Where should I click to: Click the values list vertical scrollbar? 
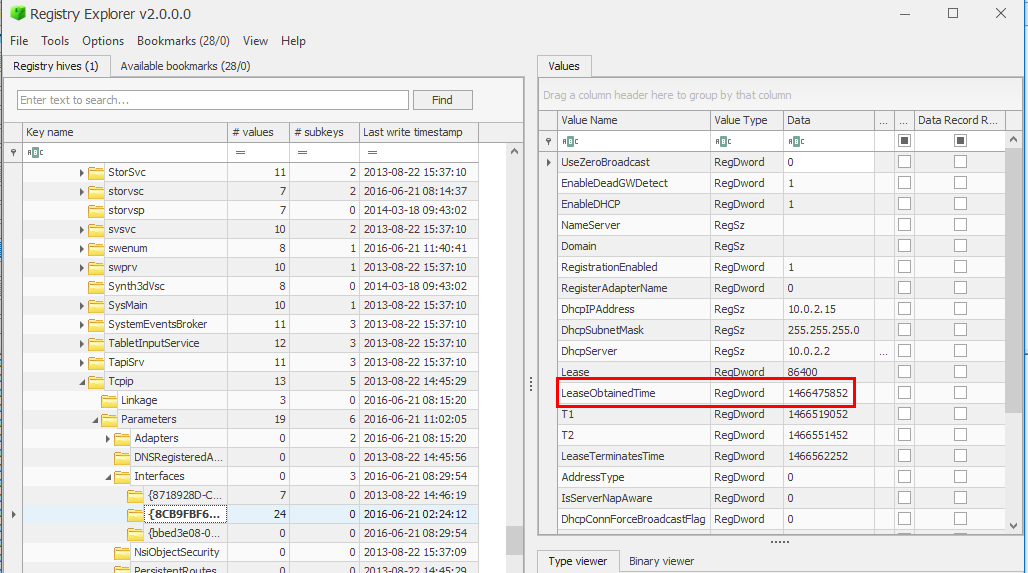[x=1014, y=300]
